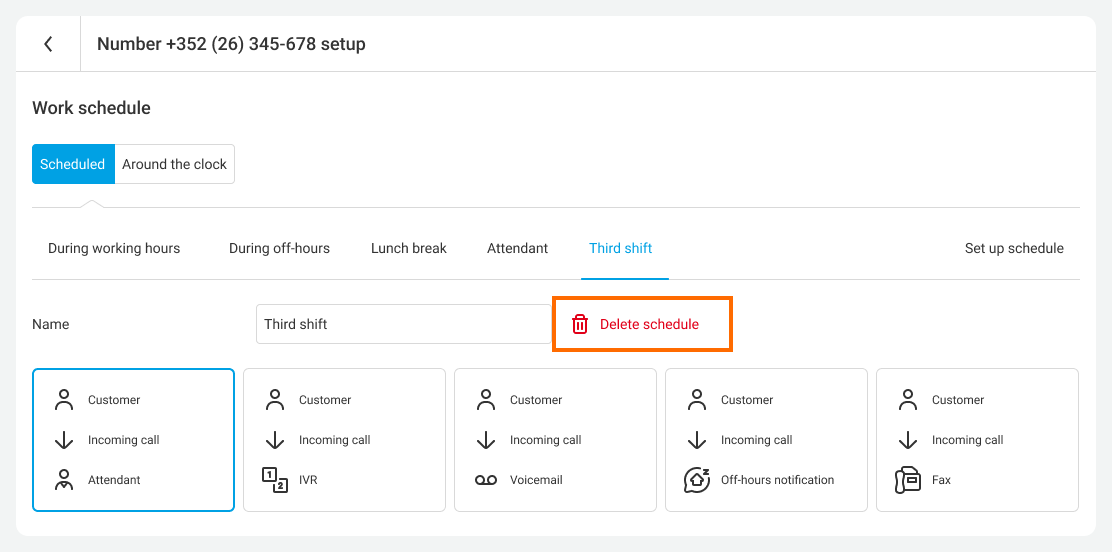Click the Set up schedule link
The height and width of the screenshot is (552, 1112).
[x=1014, y=248]
